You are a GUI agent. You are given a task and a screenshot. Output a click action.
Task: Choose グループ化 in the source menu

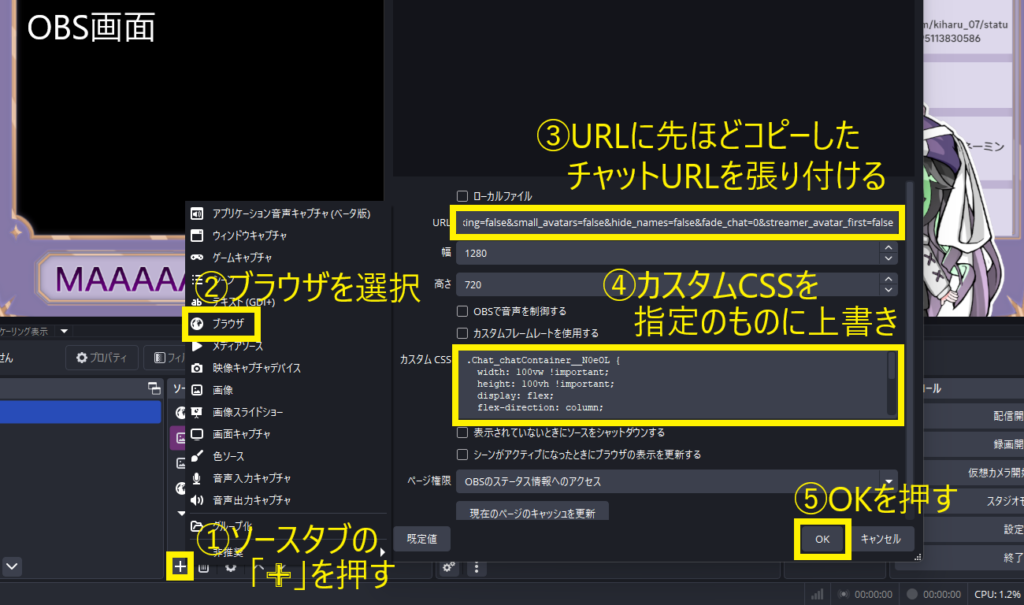[x=232, y=525]
